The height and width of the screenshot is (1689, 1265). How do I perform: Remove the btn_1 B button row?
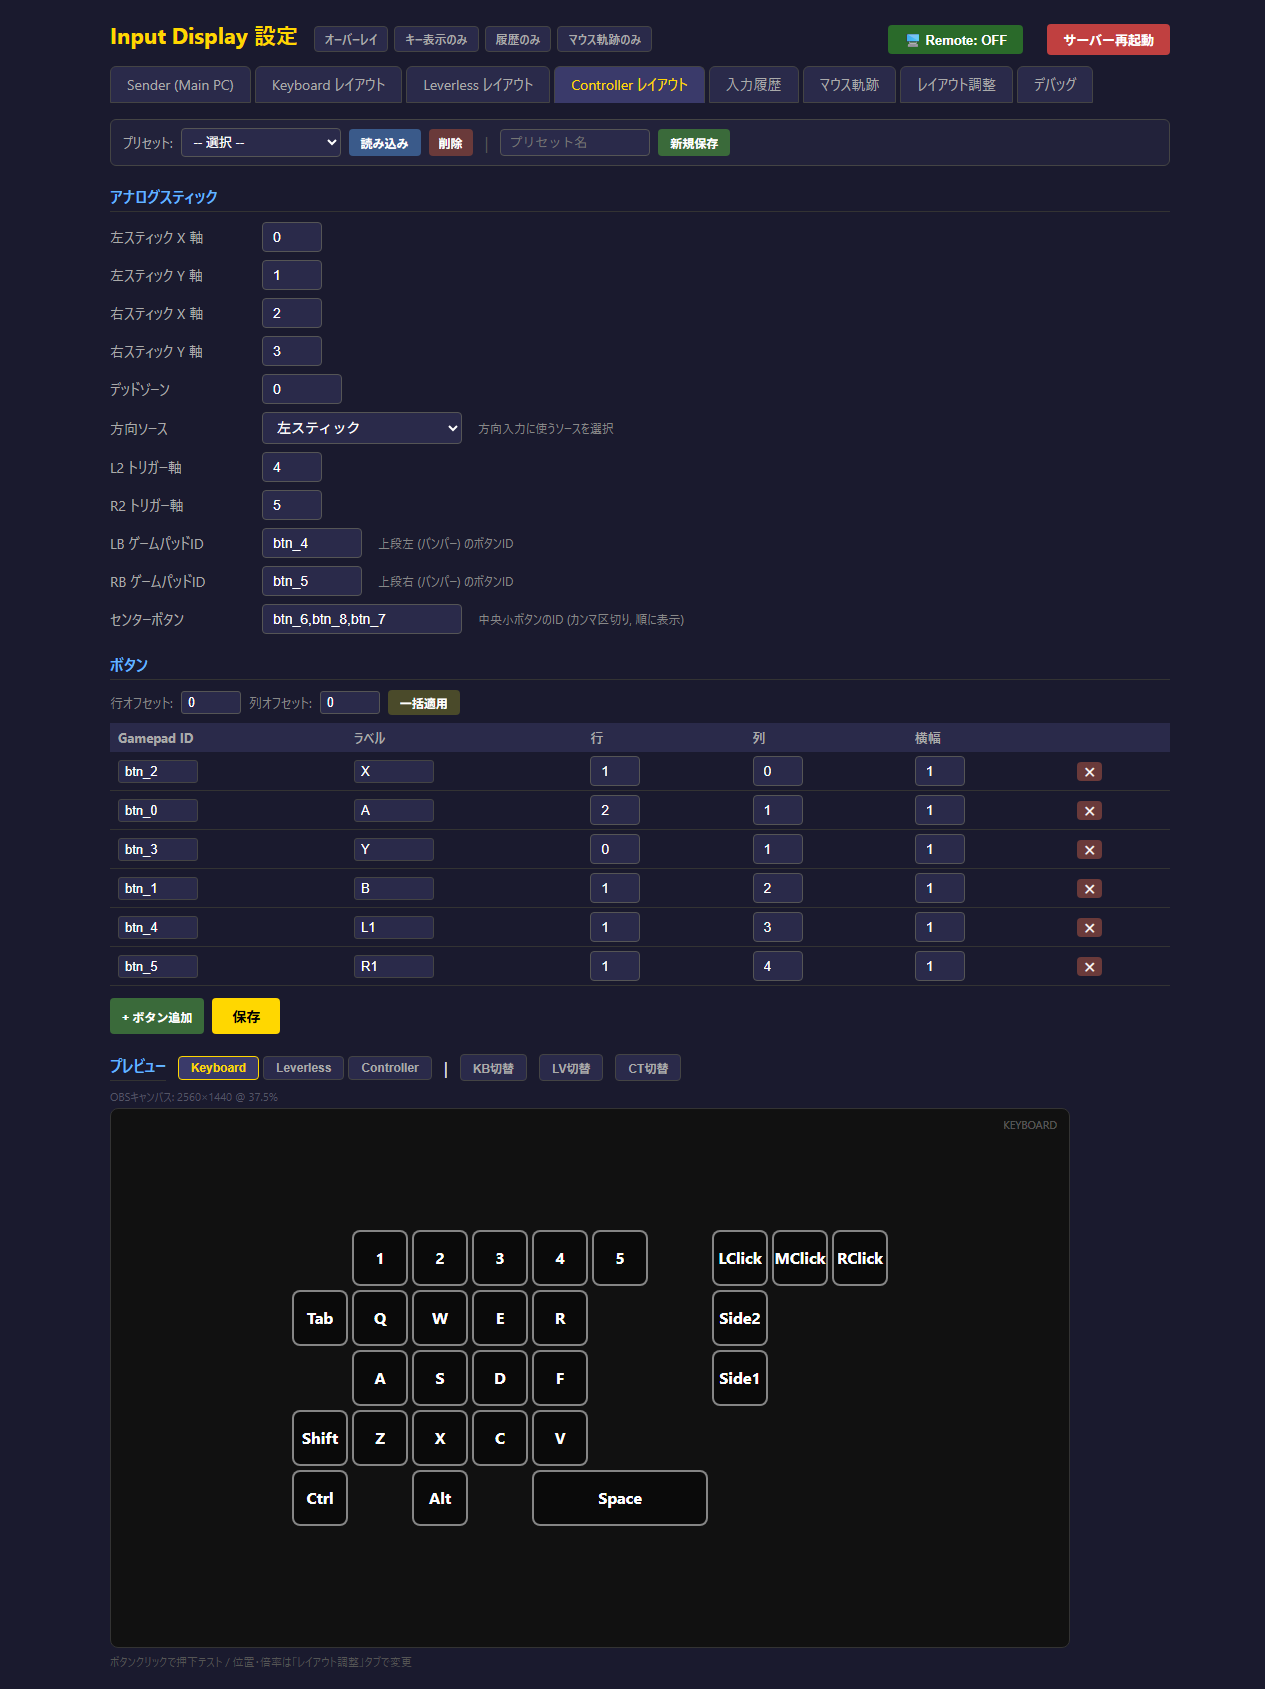[1089, 889]
